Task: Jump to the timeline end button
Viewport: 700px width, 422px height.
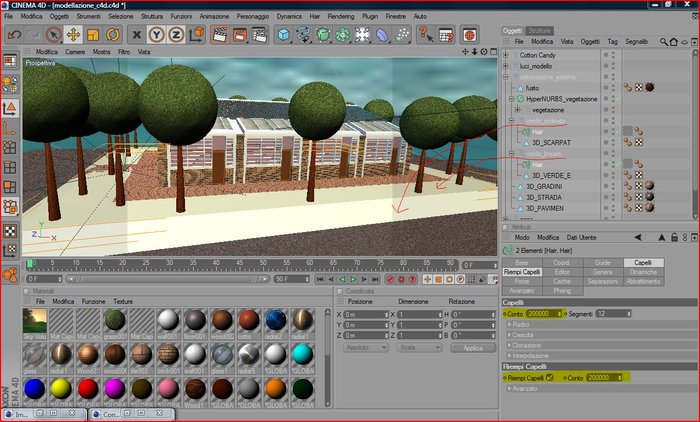Action: (375, 279)
